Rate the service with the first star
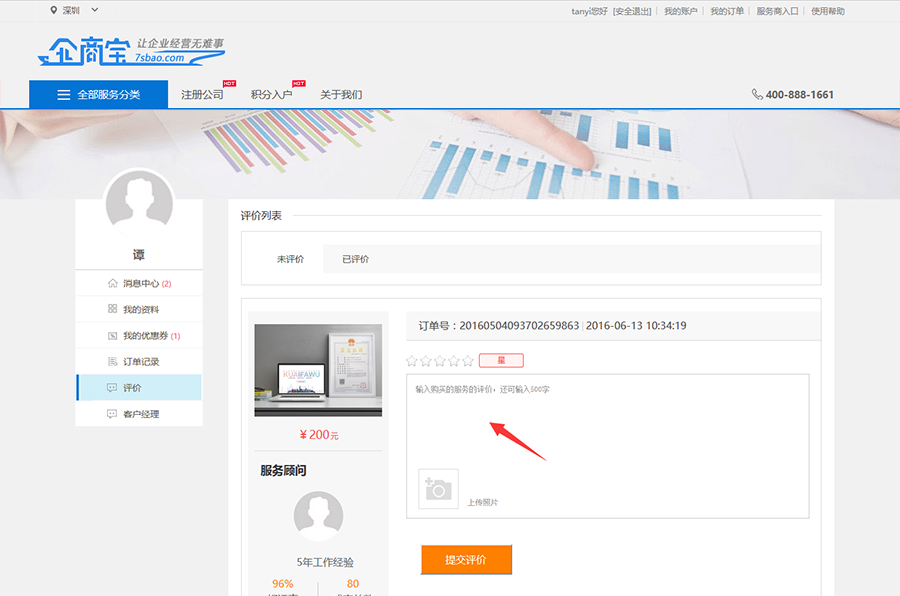Image resolution: width=900 pixels, height=596 pixels. click(412, 361)
